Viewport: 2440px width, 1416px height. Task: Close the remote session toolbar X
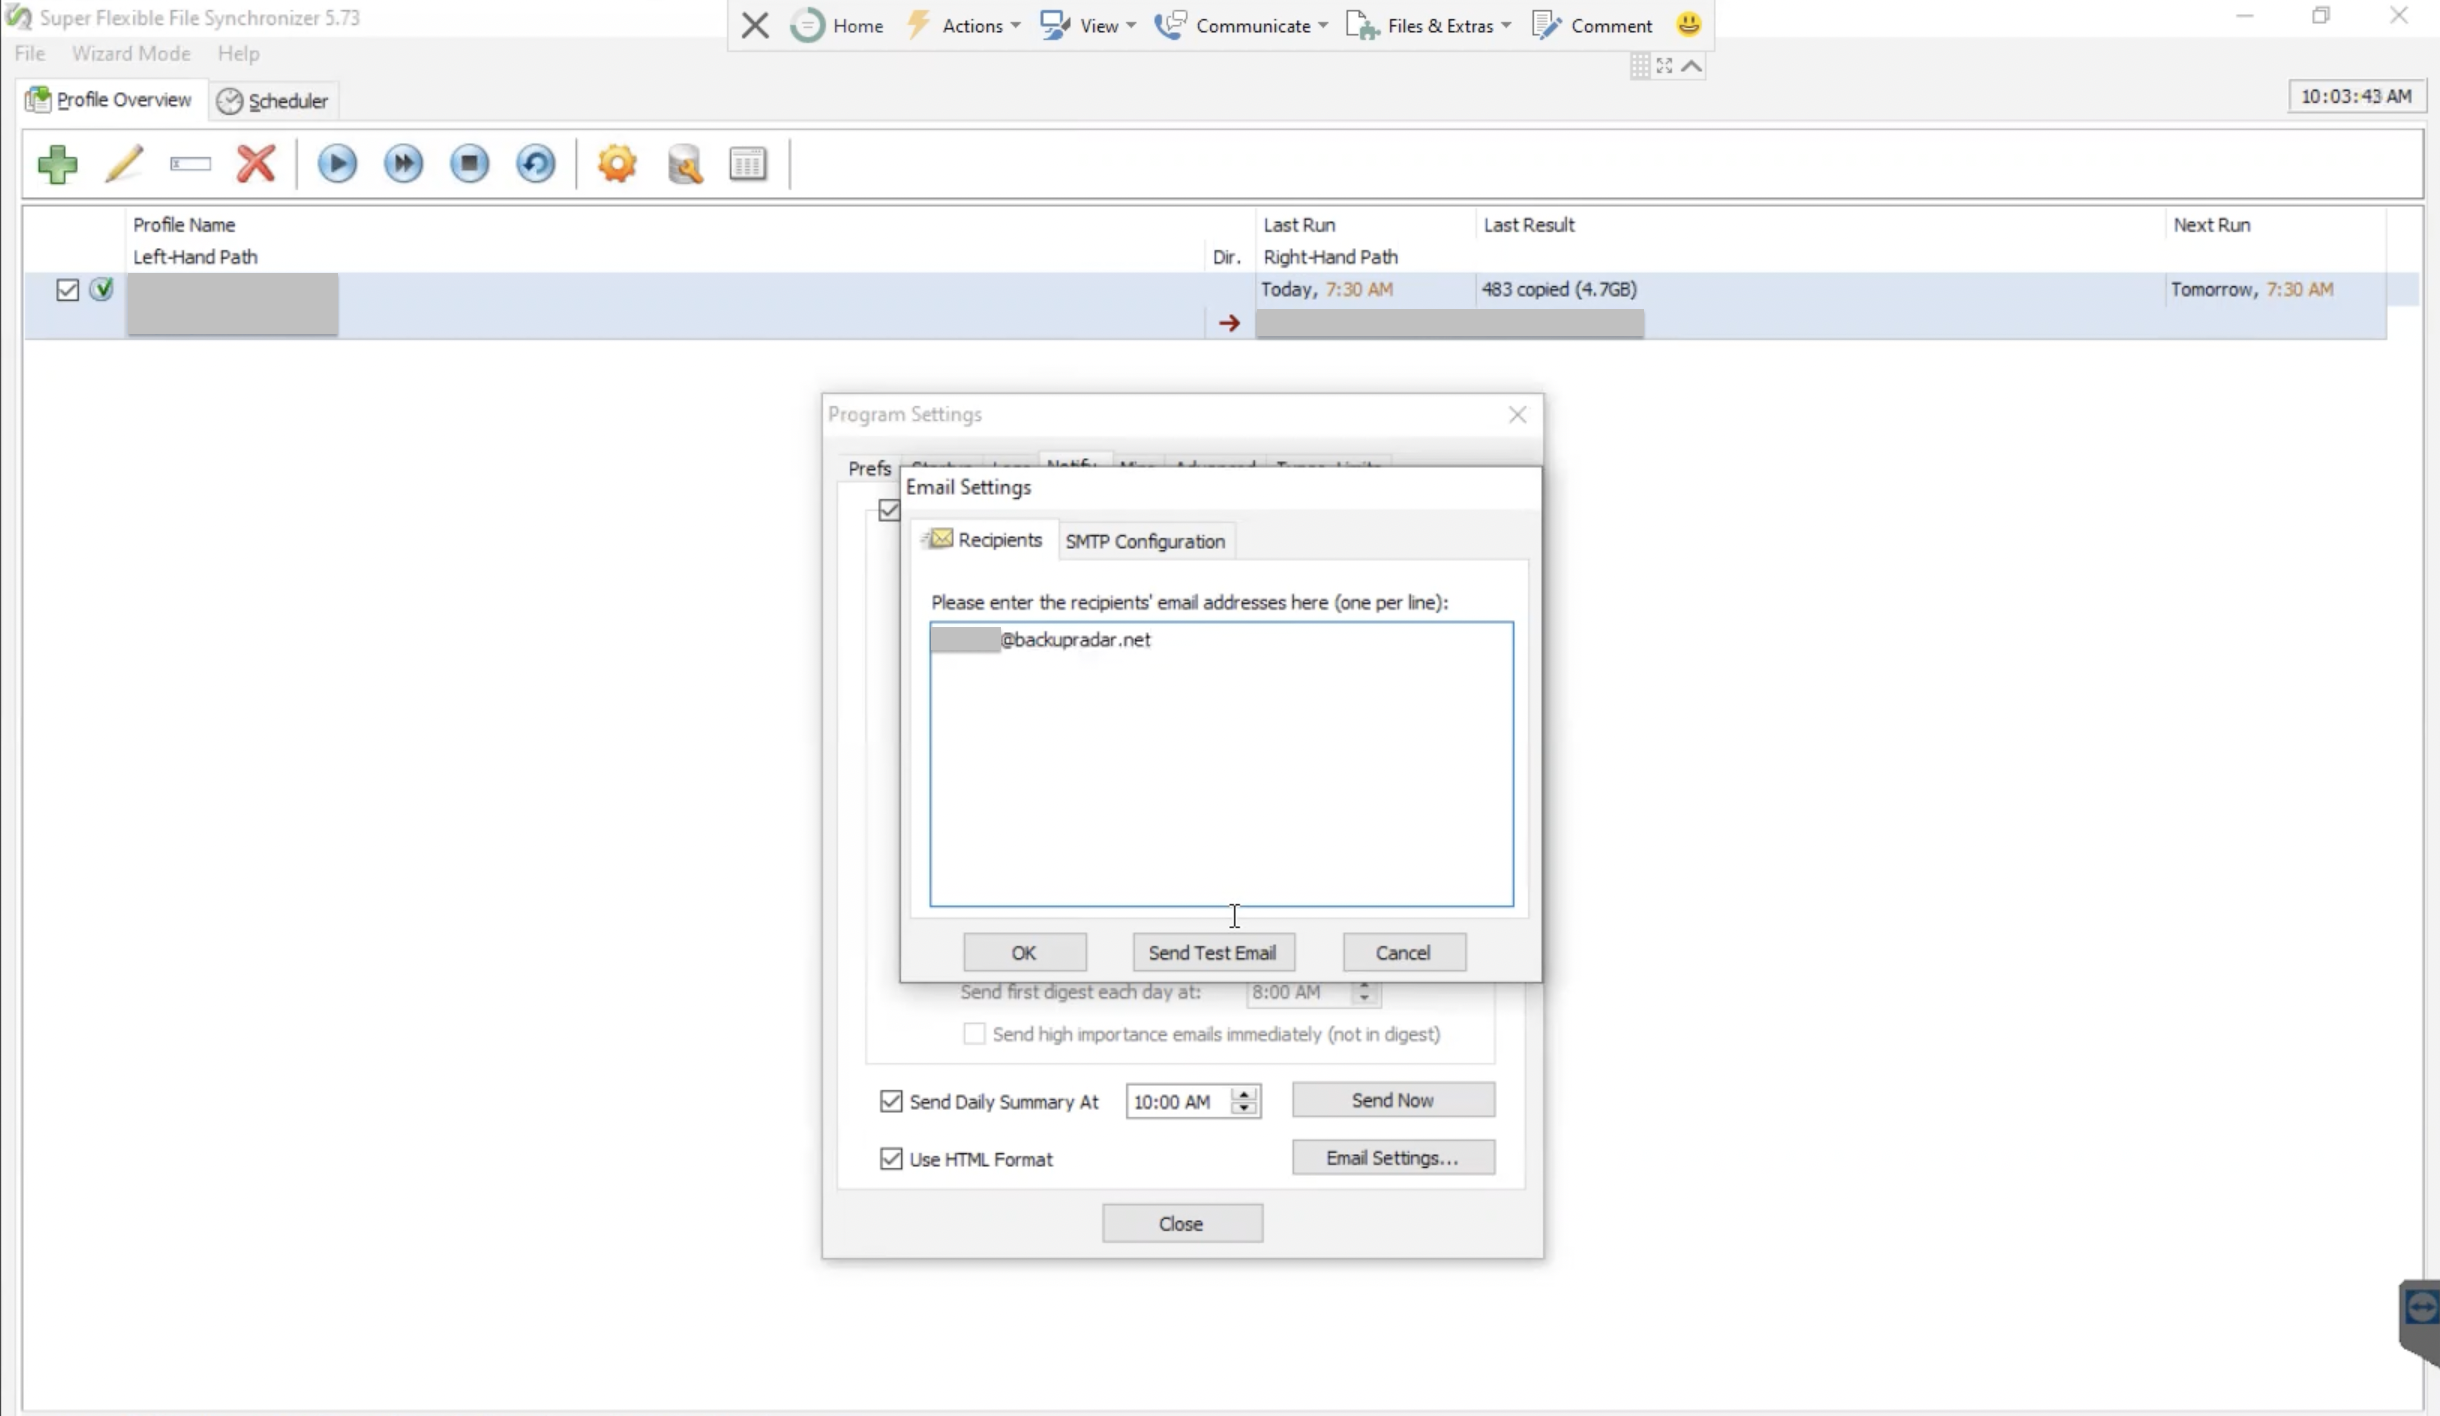pyautogui.click(x=755, y=25)
